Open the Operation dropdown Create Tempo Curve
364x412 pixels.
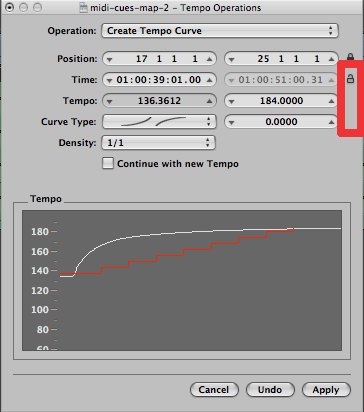pos(220,31)
